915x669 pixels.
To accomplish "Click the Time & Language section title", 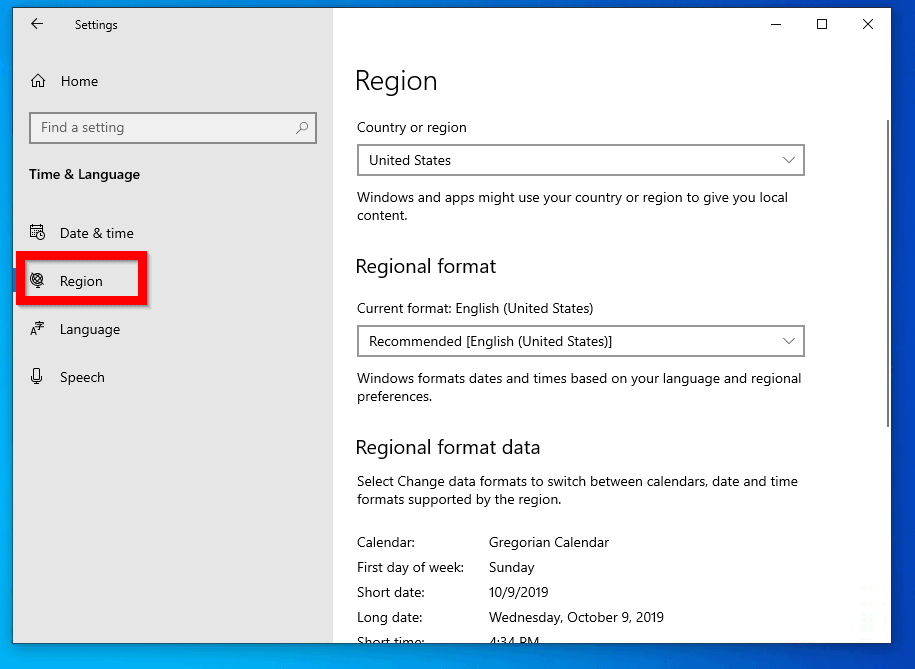I will (85, 175).
